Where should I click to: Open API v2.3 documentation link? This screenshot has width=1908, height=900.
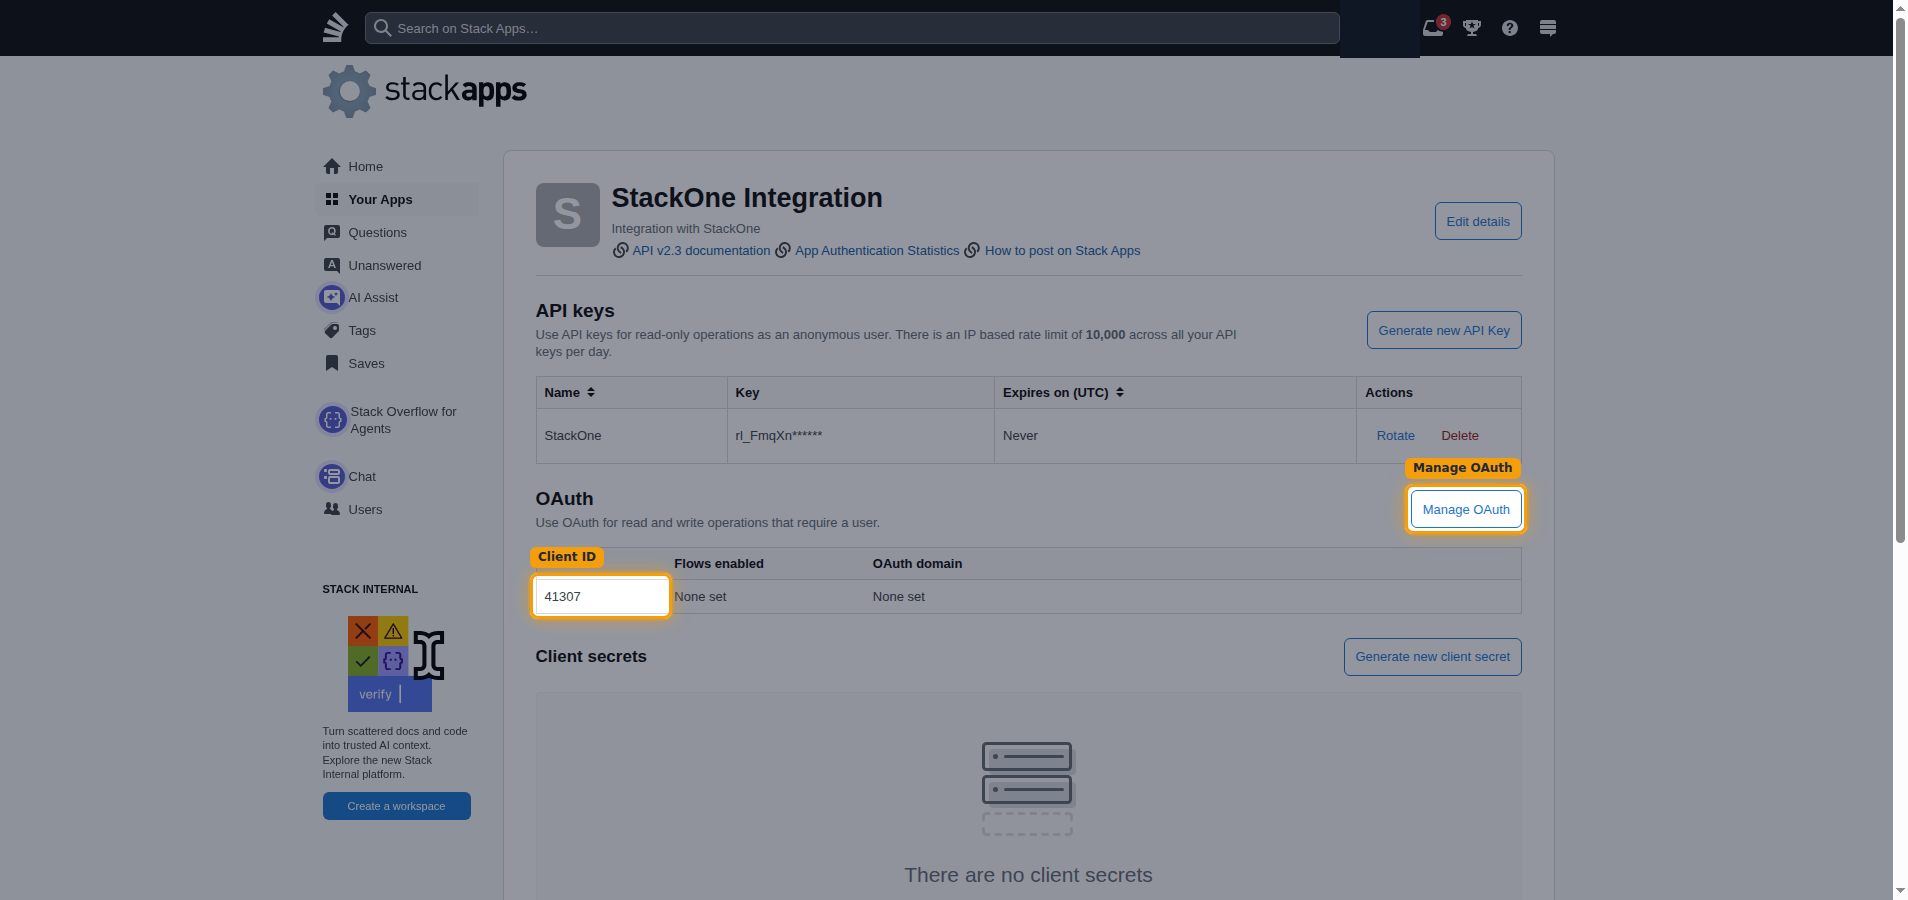click(x=701, y=250)
